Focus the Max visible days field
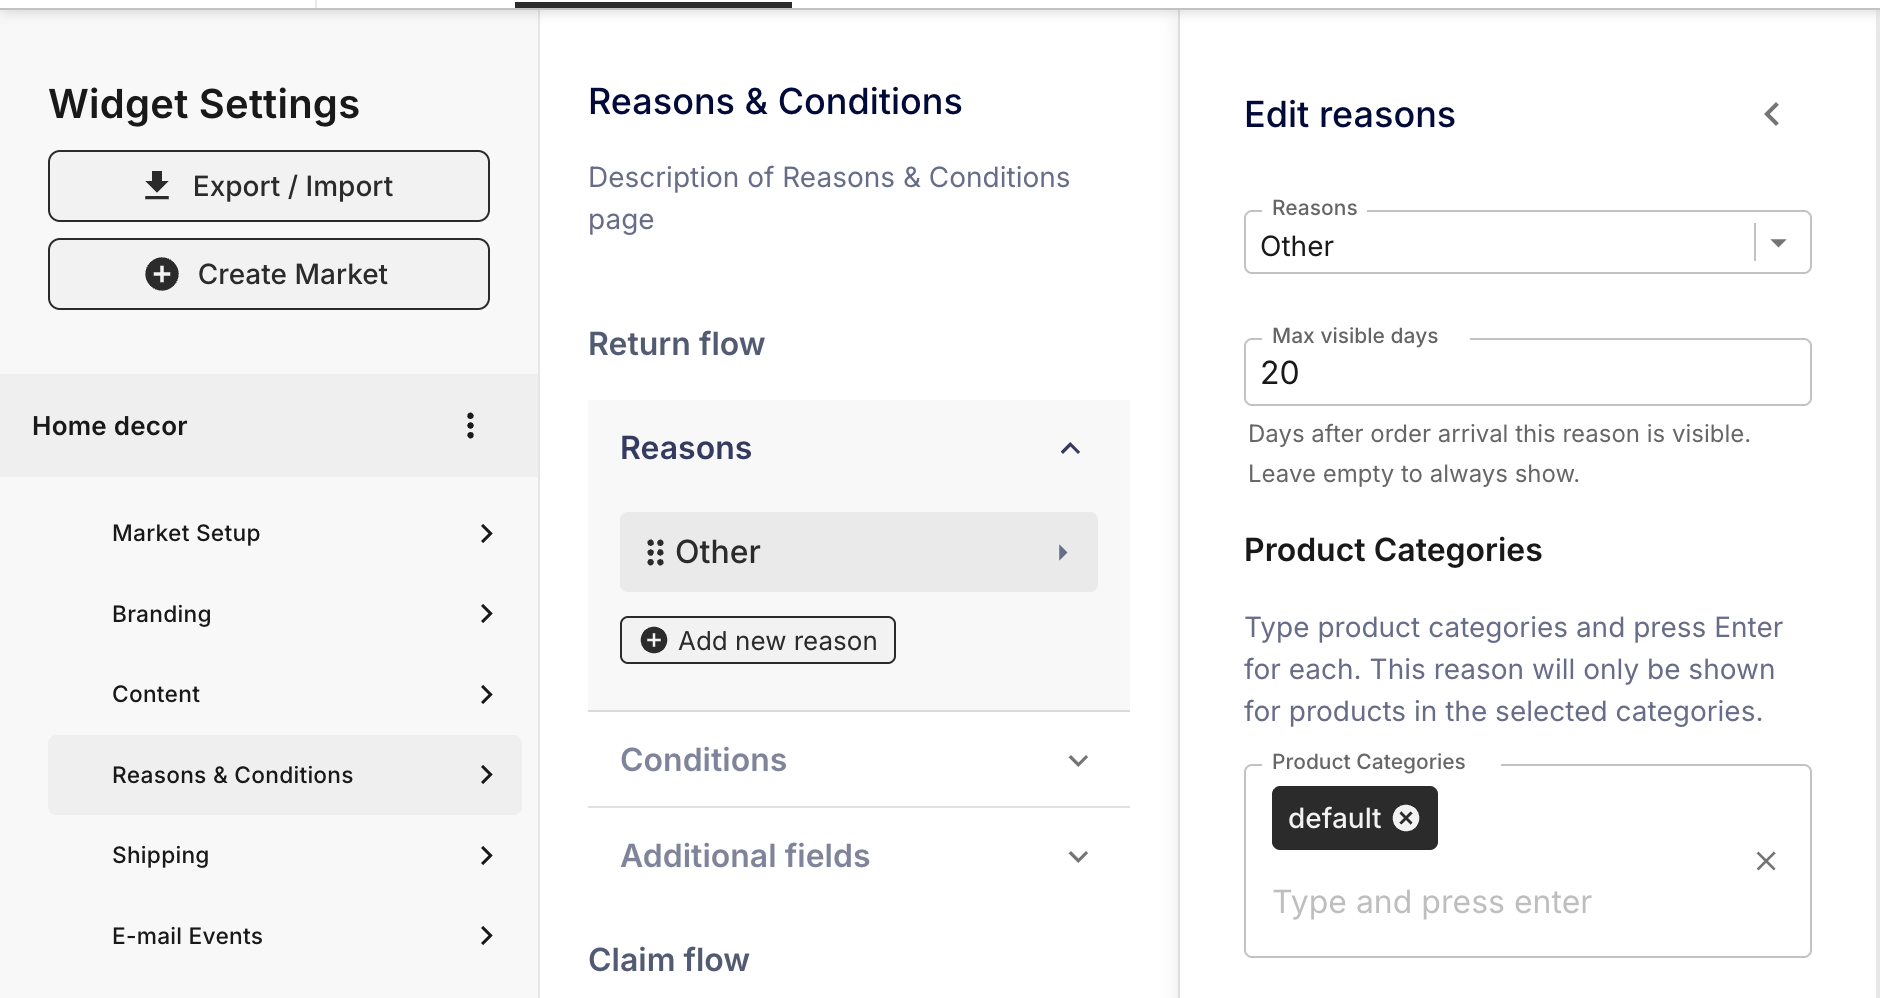 click(1527, 372)
